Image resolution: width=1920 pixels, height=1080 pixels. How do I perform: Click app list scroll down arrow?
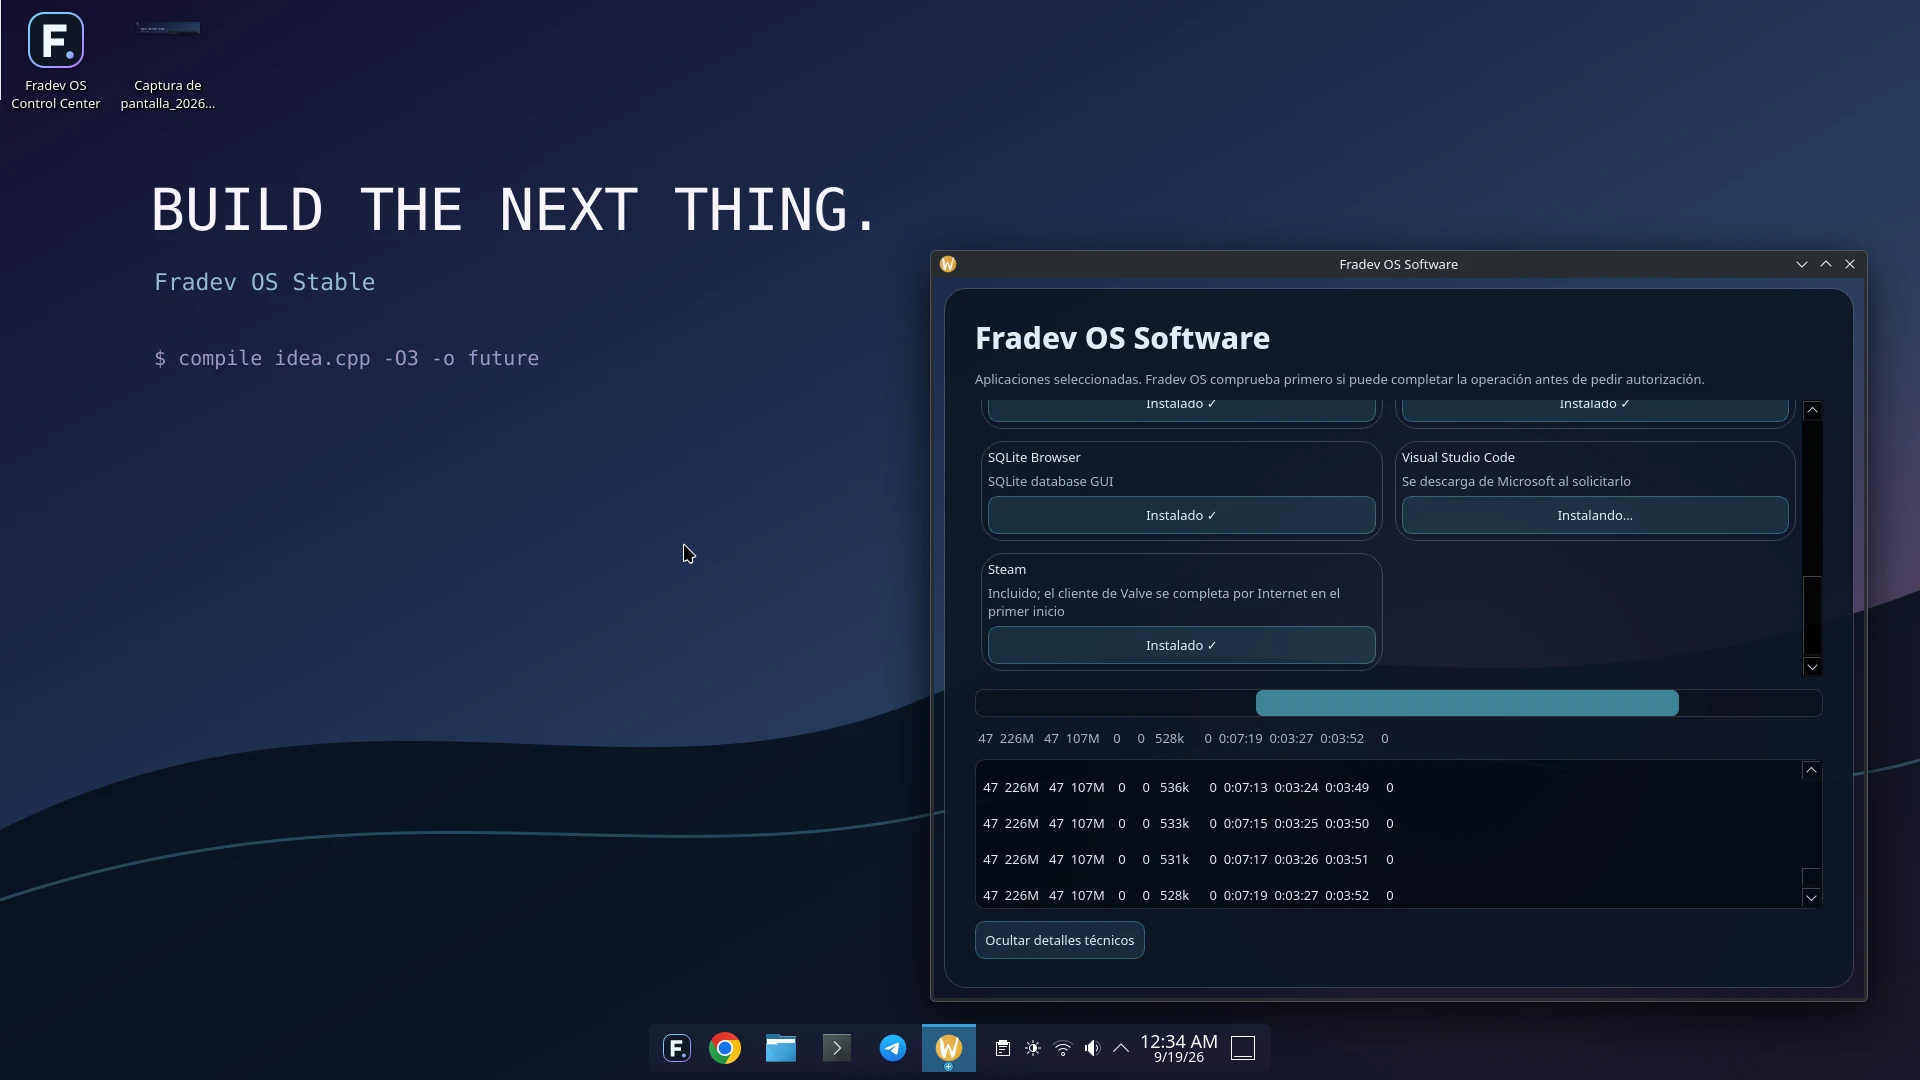1812,667
